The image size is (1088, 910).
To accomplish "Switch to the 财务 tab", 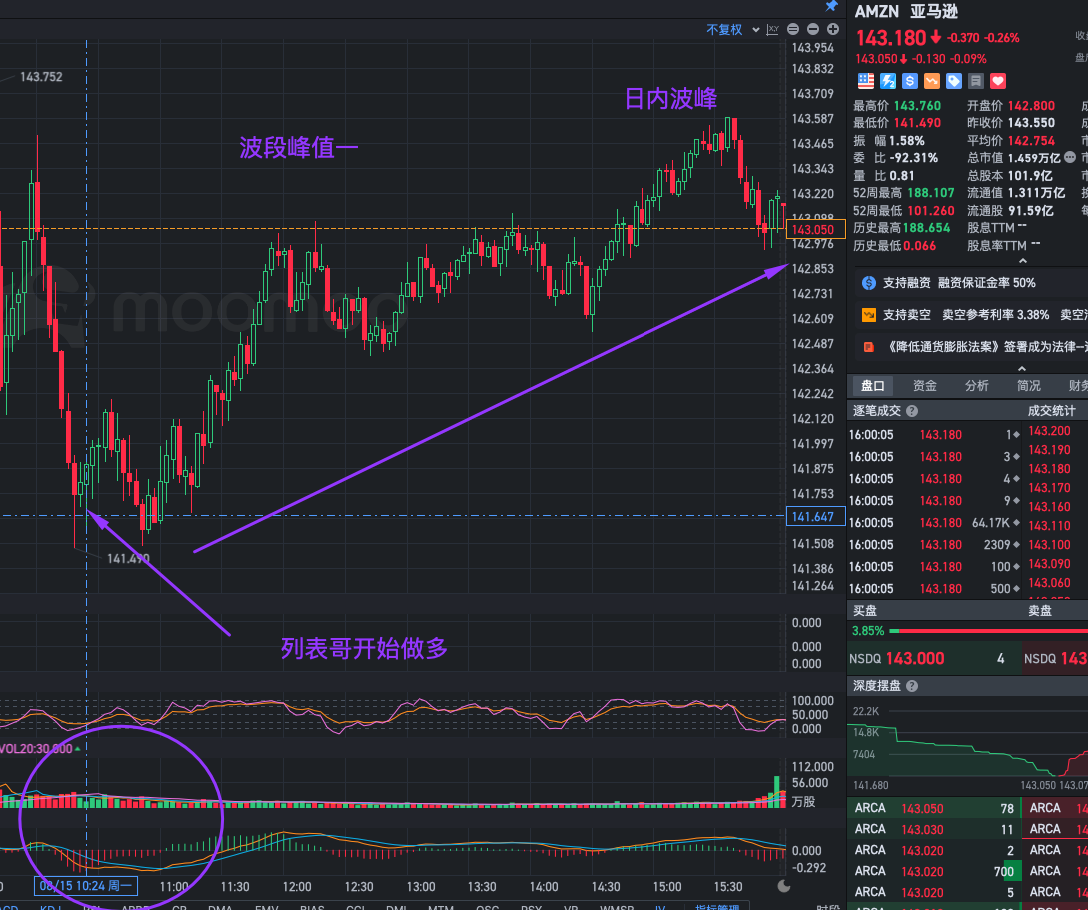I will [x=1078, y=386].
